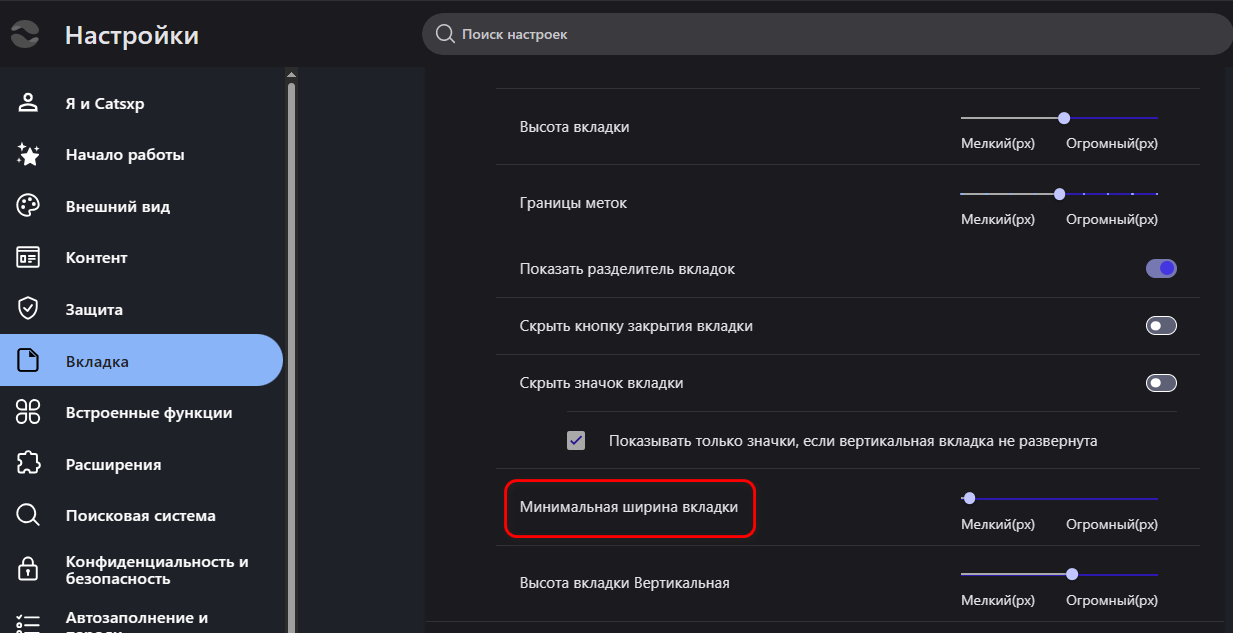Click the Поиск настроек search field
Image resolution: width=1233 pixels, height=633 pixels.
[x=827, y=34]
